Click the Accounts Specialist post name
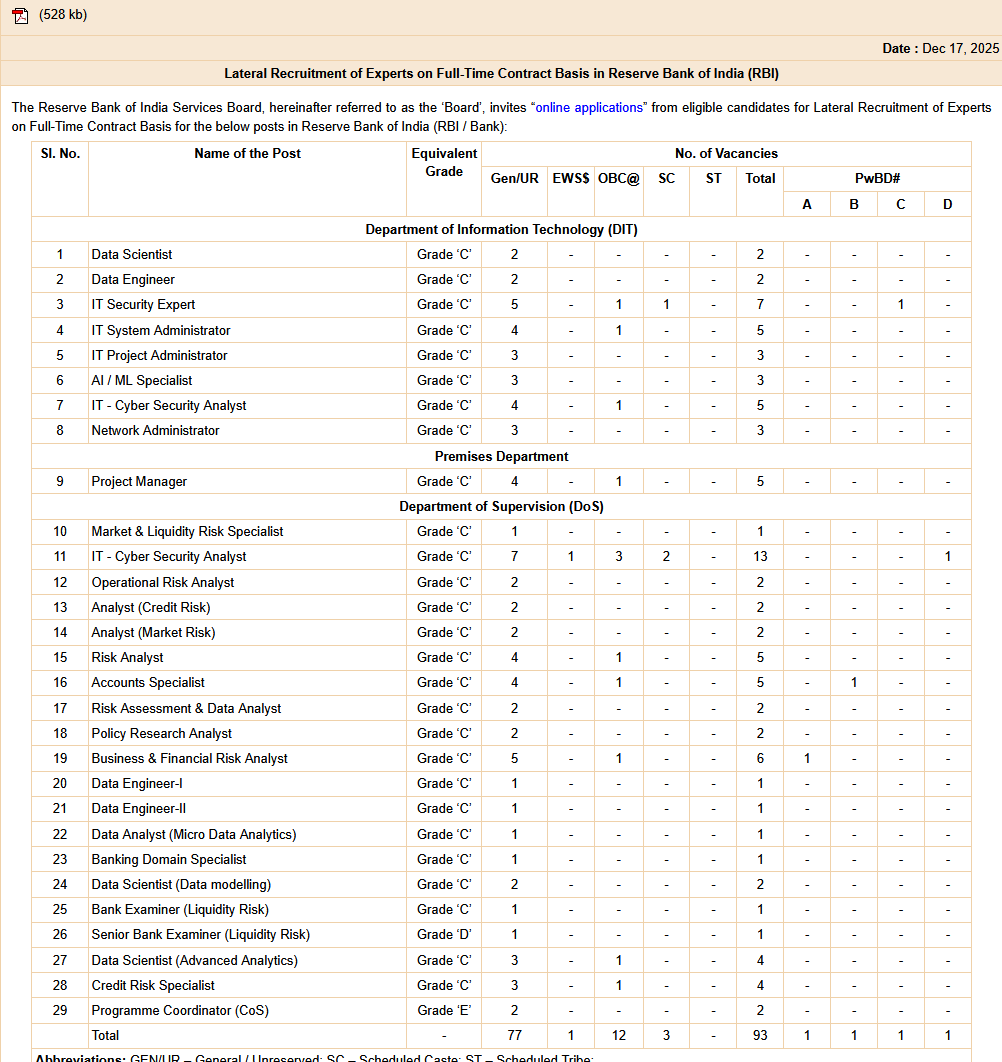This screenshot has width=1002, height=1062. coord(148,682)
